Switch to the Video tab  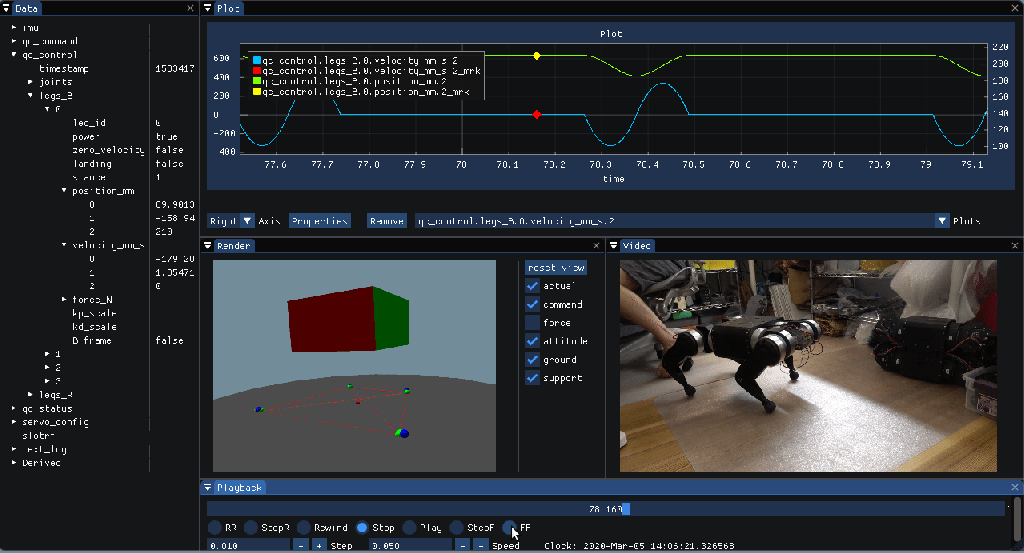point(637,245)
